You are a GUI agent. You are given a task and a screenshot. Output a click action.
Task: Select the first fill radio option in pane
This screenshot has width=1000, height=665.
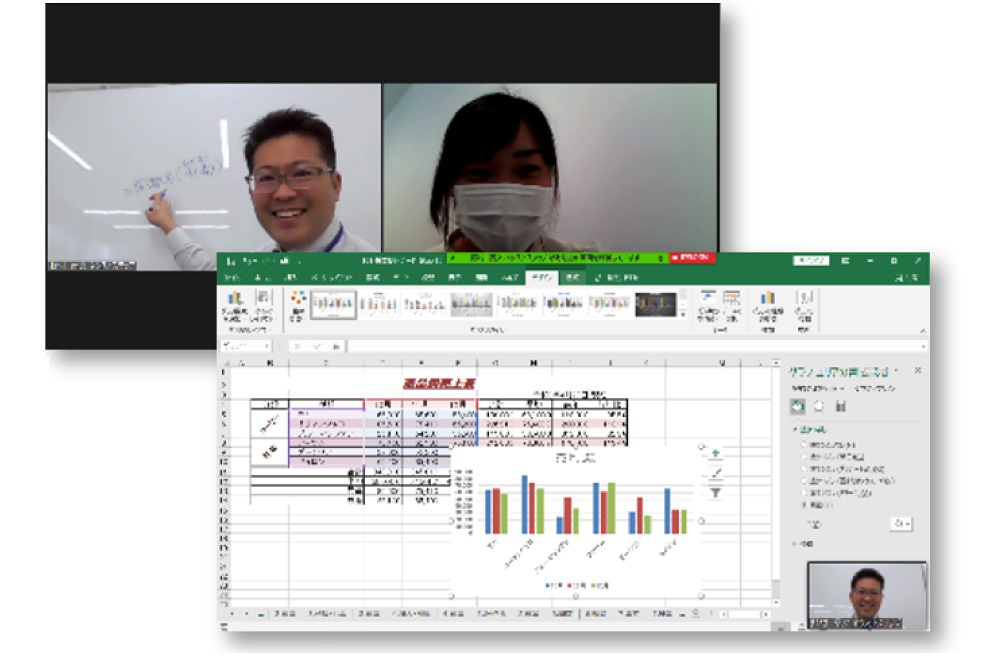tap(802, 444)
